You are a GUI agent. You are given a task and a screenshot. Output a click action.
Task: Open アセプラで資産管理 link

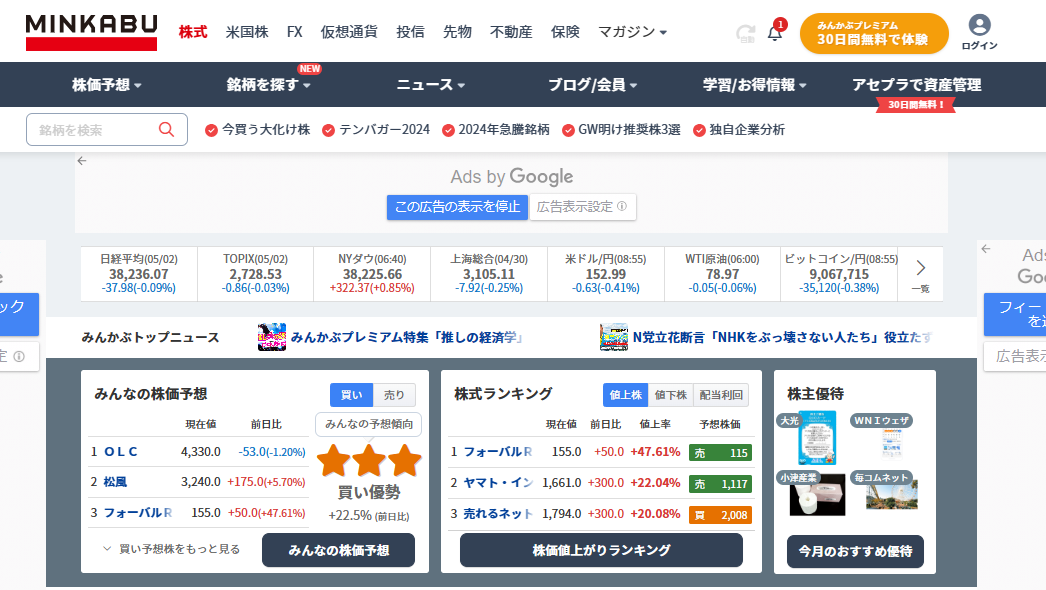point(917,85)
